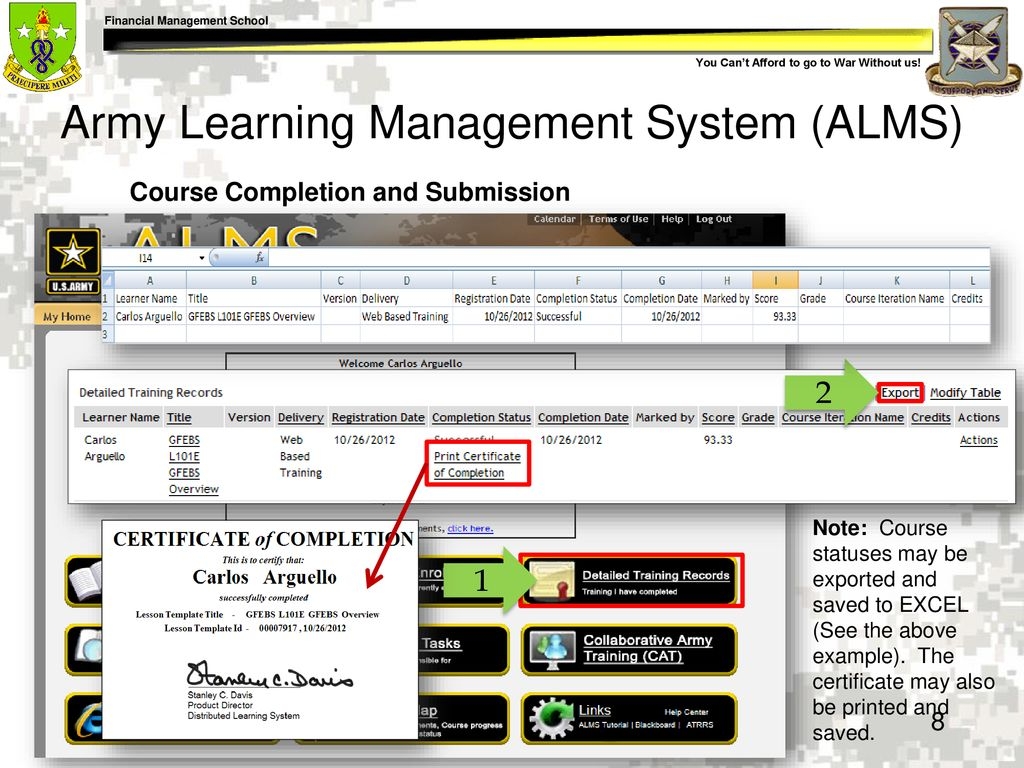Image resolution: width=1024 pixels, height=768 pixels.
Task: Click the 'click here' link
Action: [470, 528]
